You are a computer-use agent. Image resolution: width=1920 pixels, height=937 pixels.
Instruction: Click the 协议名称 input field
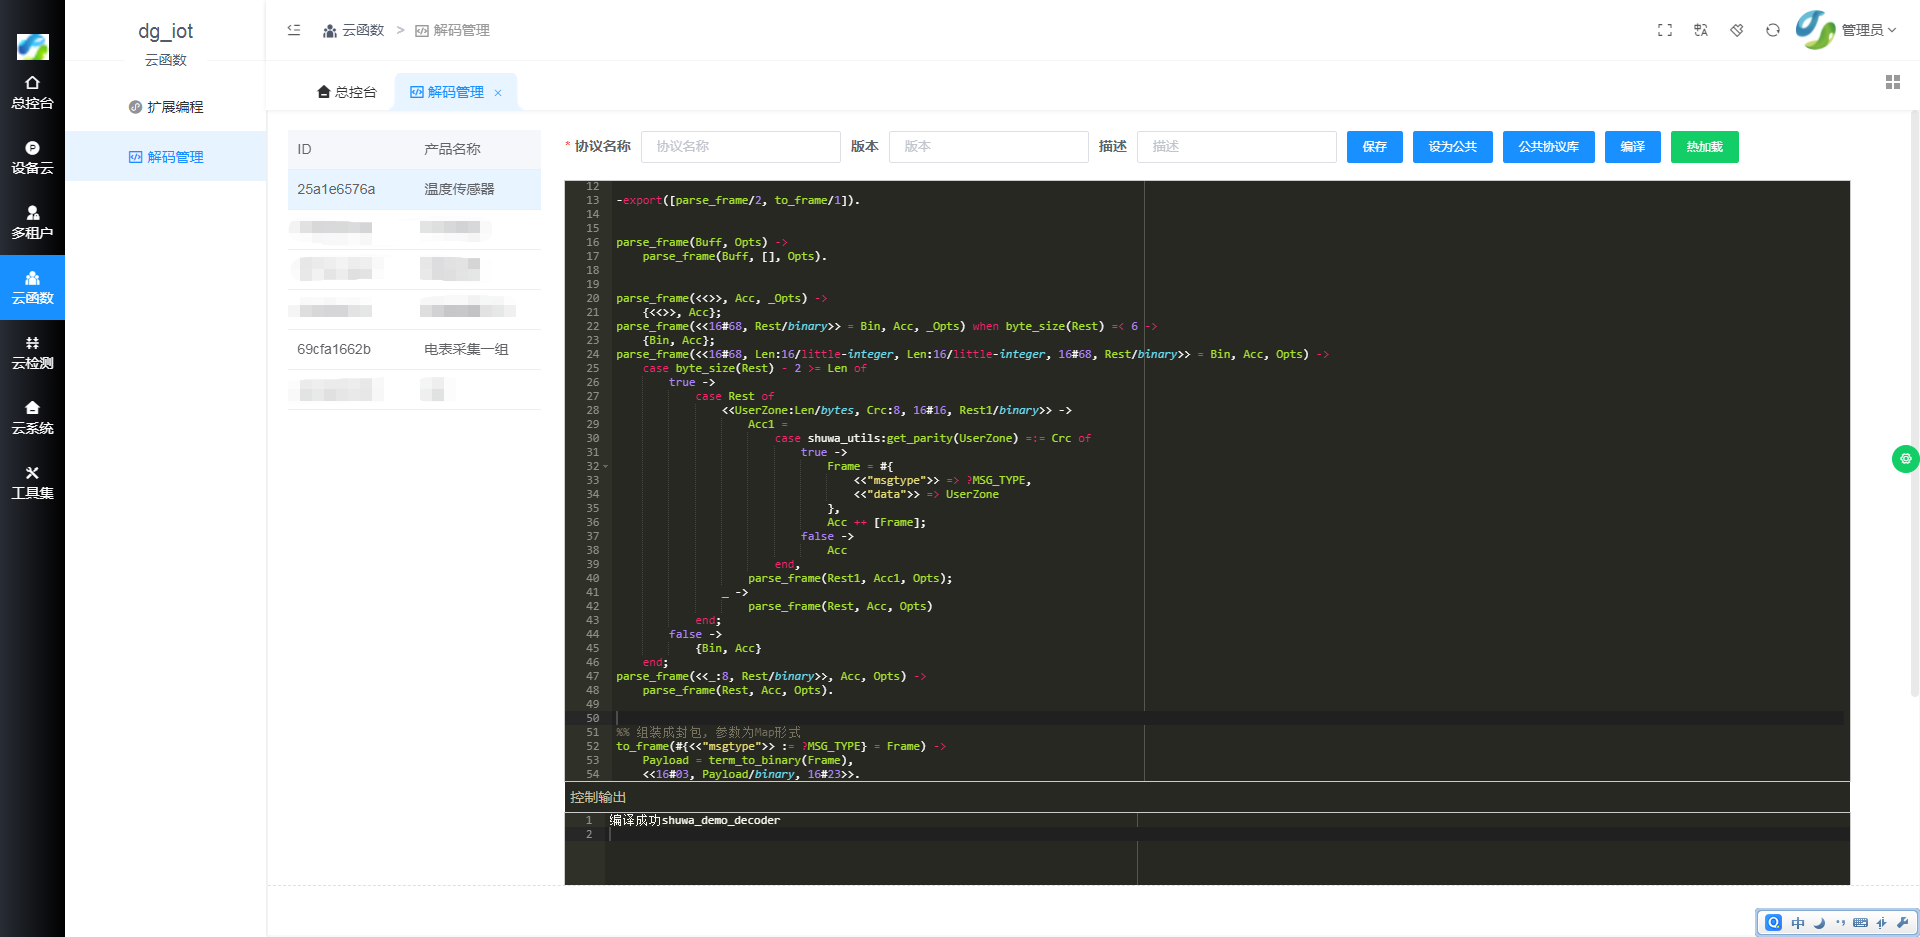[x=740, y=147]
